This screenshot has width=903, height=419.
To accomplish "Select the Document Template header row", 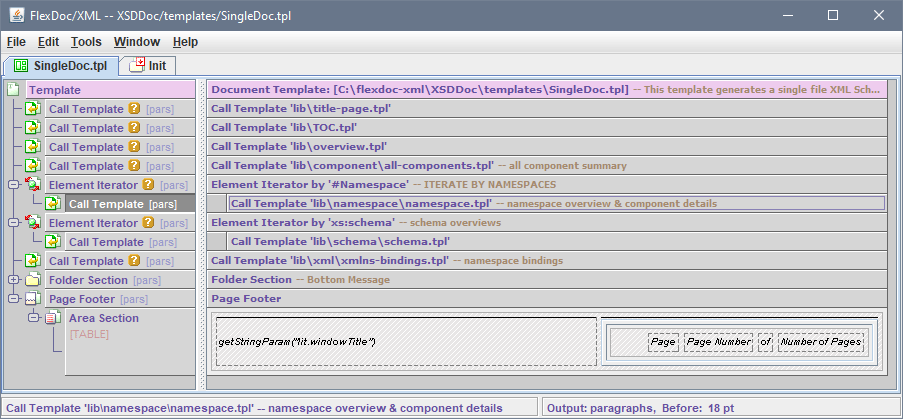I will point(547,90).
